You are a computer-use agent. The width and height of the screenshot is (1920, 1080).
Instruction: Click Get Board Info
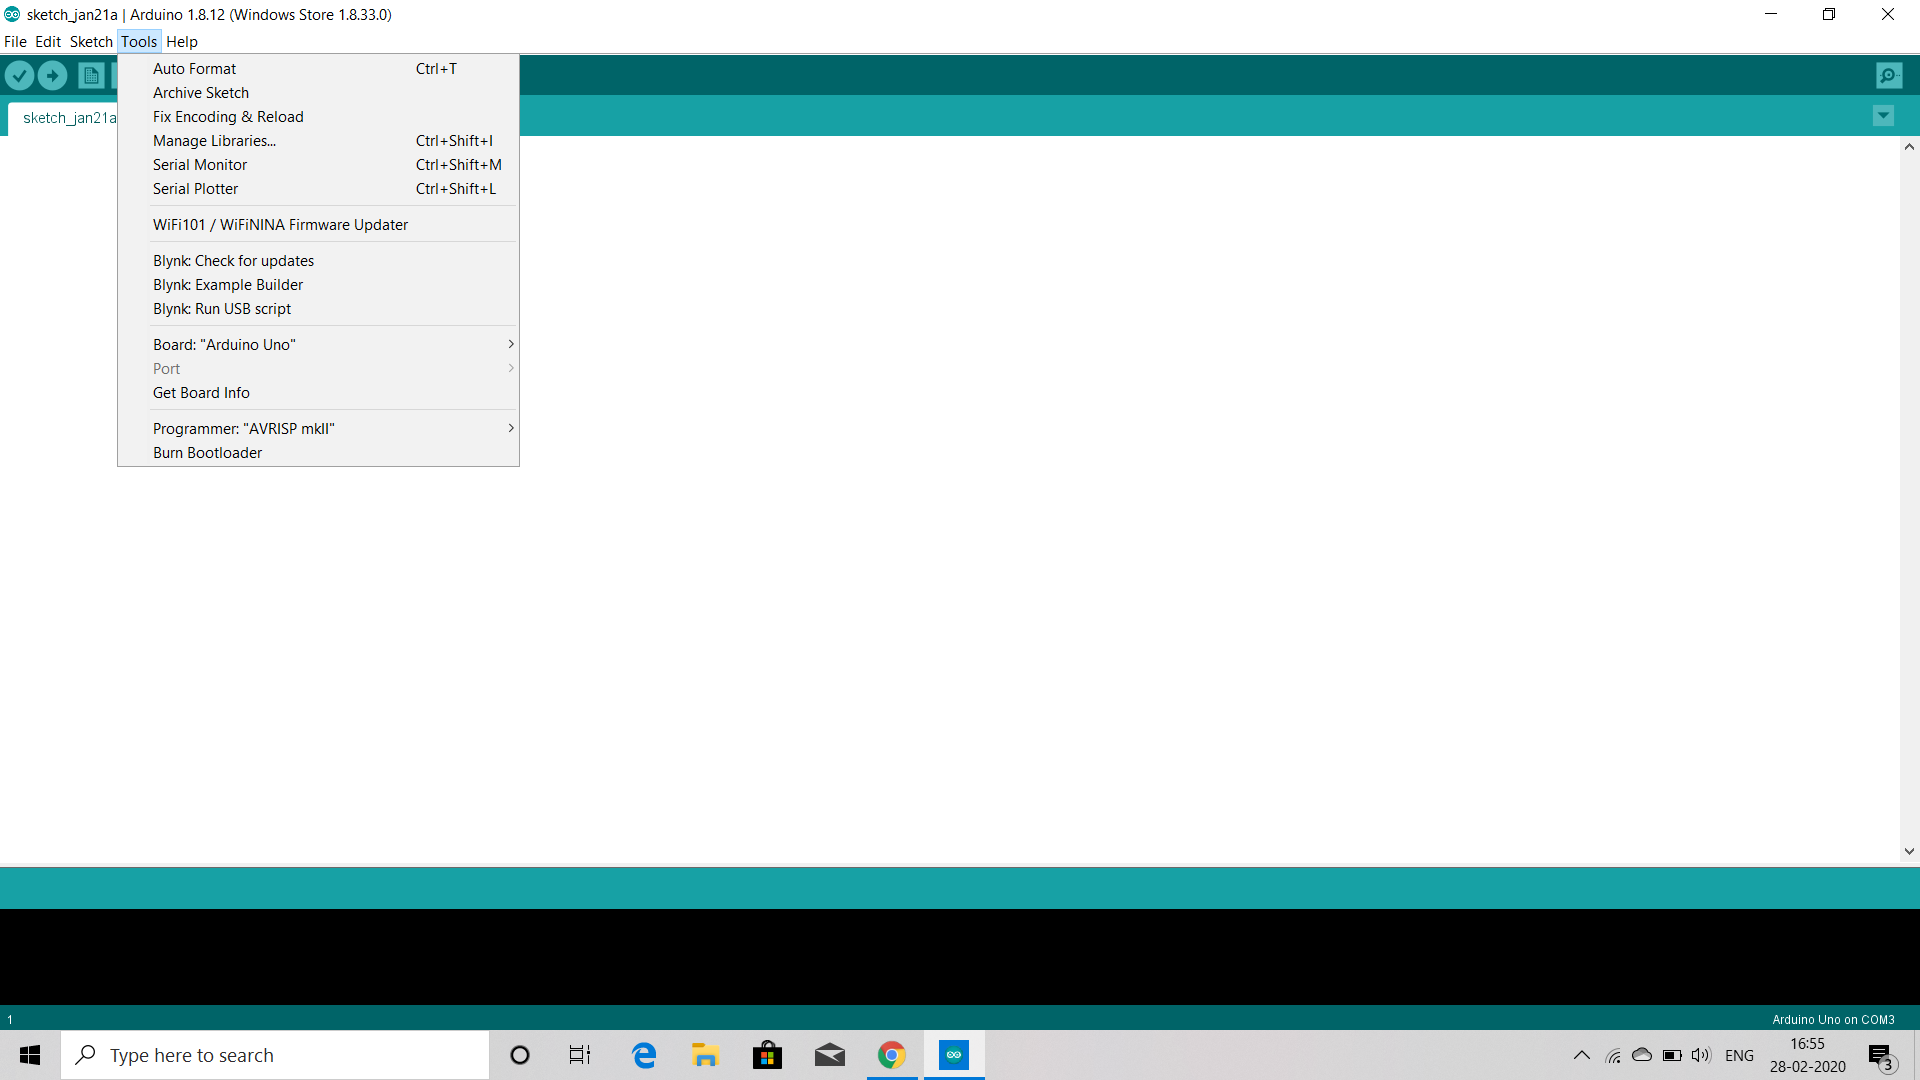(x=201, y=393)
